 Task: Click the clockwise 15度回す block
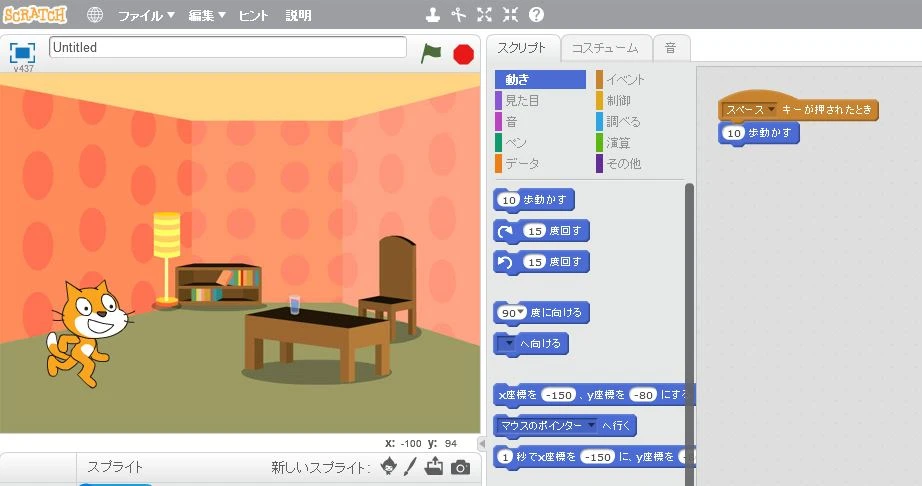click(x=541, y=231)
